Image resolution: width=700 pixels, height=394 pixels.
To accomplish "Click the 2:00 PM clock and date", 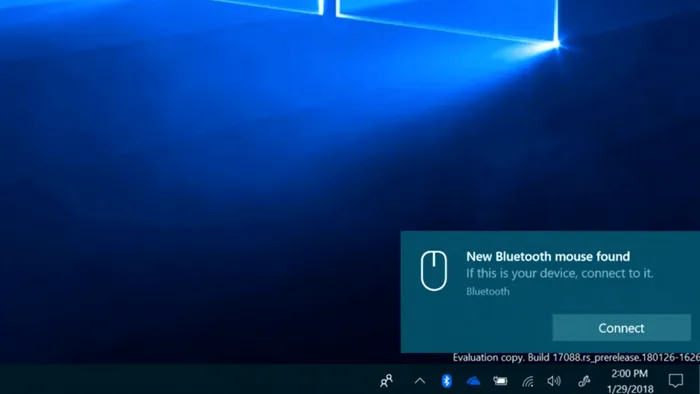I will point(629,381).
